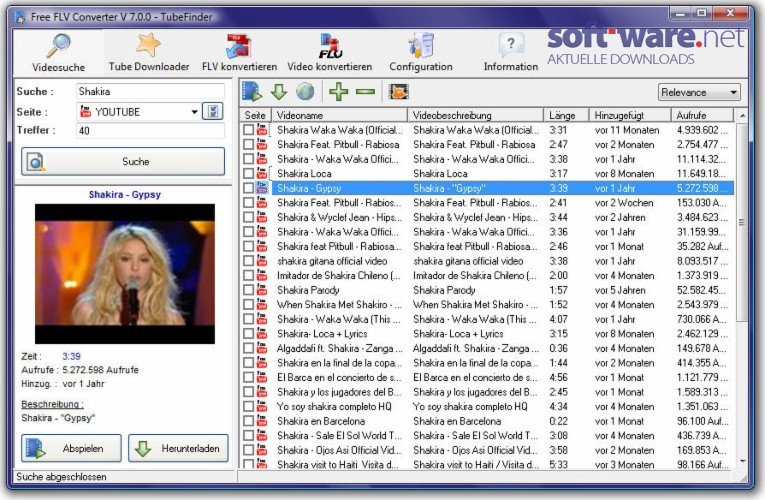Tick checkbox for shakira gitana official video

click(x=248, y=261)
